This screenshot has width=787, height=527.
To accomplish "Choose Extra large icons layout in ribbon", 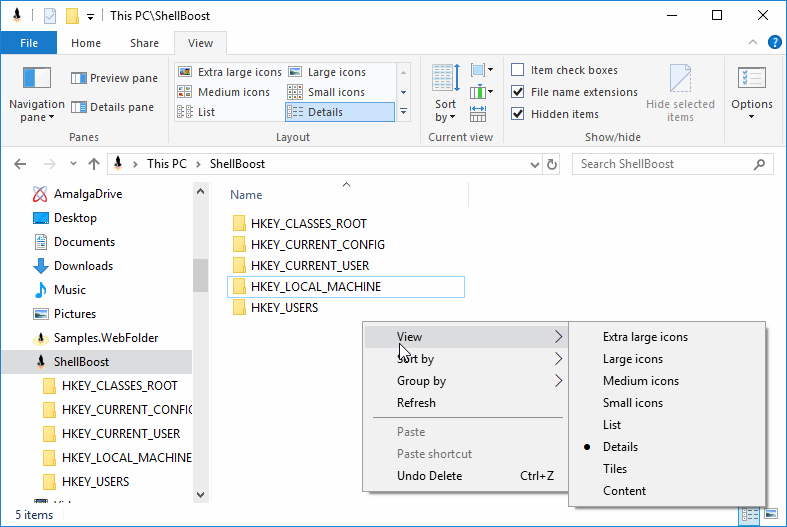I will [230, 72].
